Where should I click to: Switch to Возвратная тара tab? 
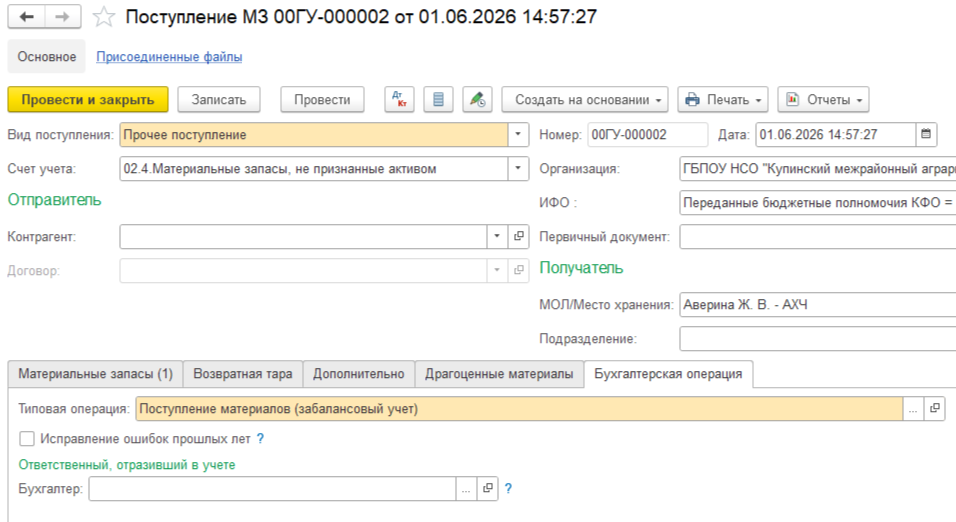(x=243, y=374)
